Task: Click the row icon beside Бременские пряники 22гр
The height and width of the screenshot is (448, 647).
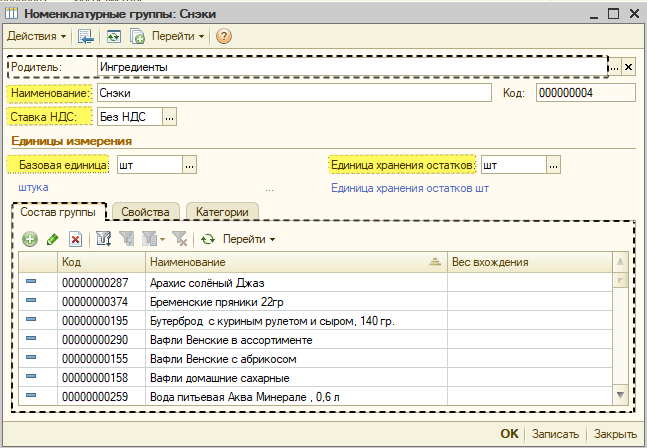Action: [x=31, y=300]
